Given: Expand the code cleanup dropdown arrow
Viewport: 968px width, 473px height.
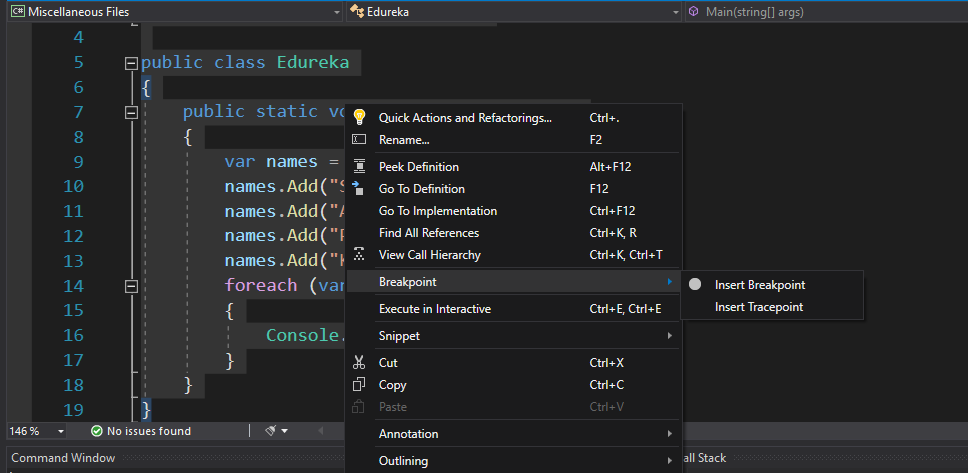Looking at the screenshot, I should tap(285, 431).
